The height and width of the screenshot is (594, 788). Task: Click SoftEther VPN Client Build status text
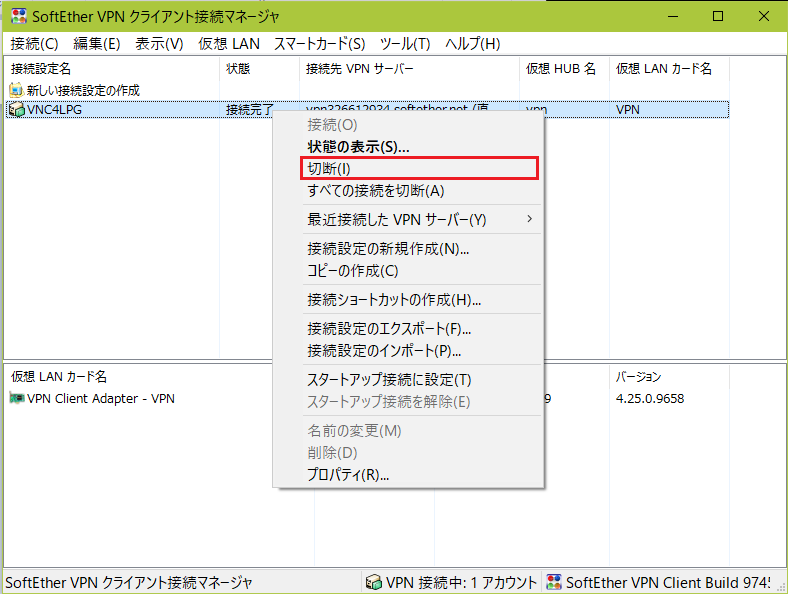[x=668, y=582]
